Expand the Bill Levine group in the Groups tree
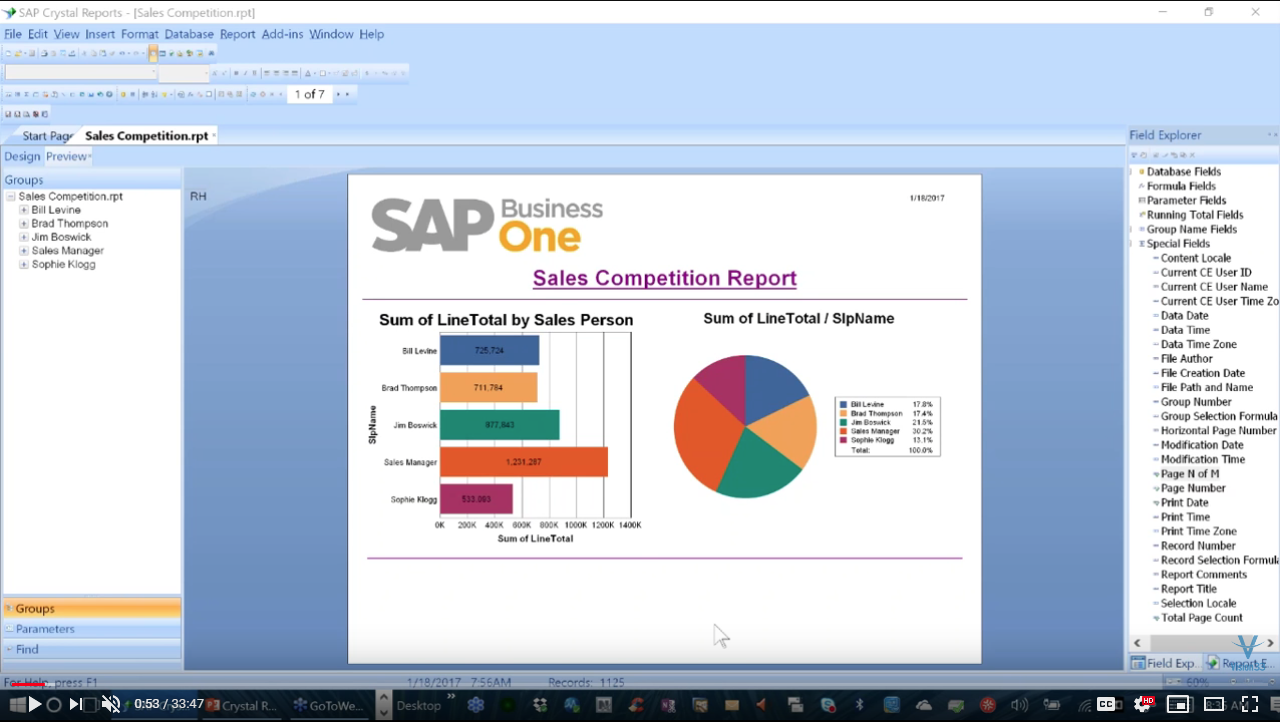The image size is (1280, 722). 22,210
